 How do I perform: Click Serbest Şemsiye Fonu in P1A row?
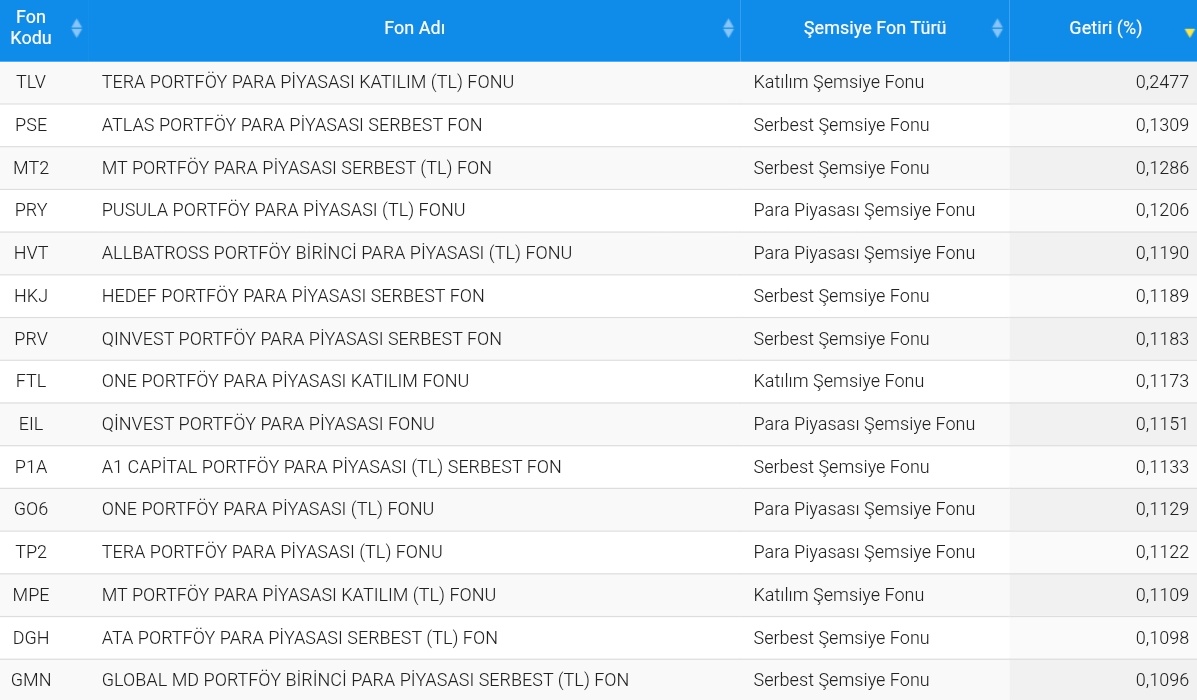[x=841, y=466]
